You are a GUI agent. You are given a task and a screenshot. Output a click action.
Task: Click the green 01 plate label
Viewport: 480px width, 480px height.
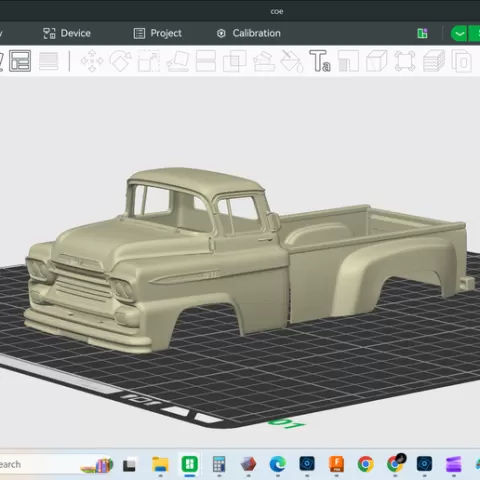pos(287,423)
